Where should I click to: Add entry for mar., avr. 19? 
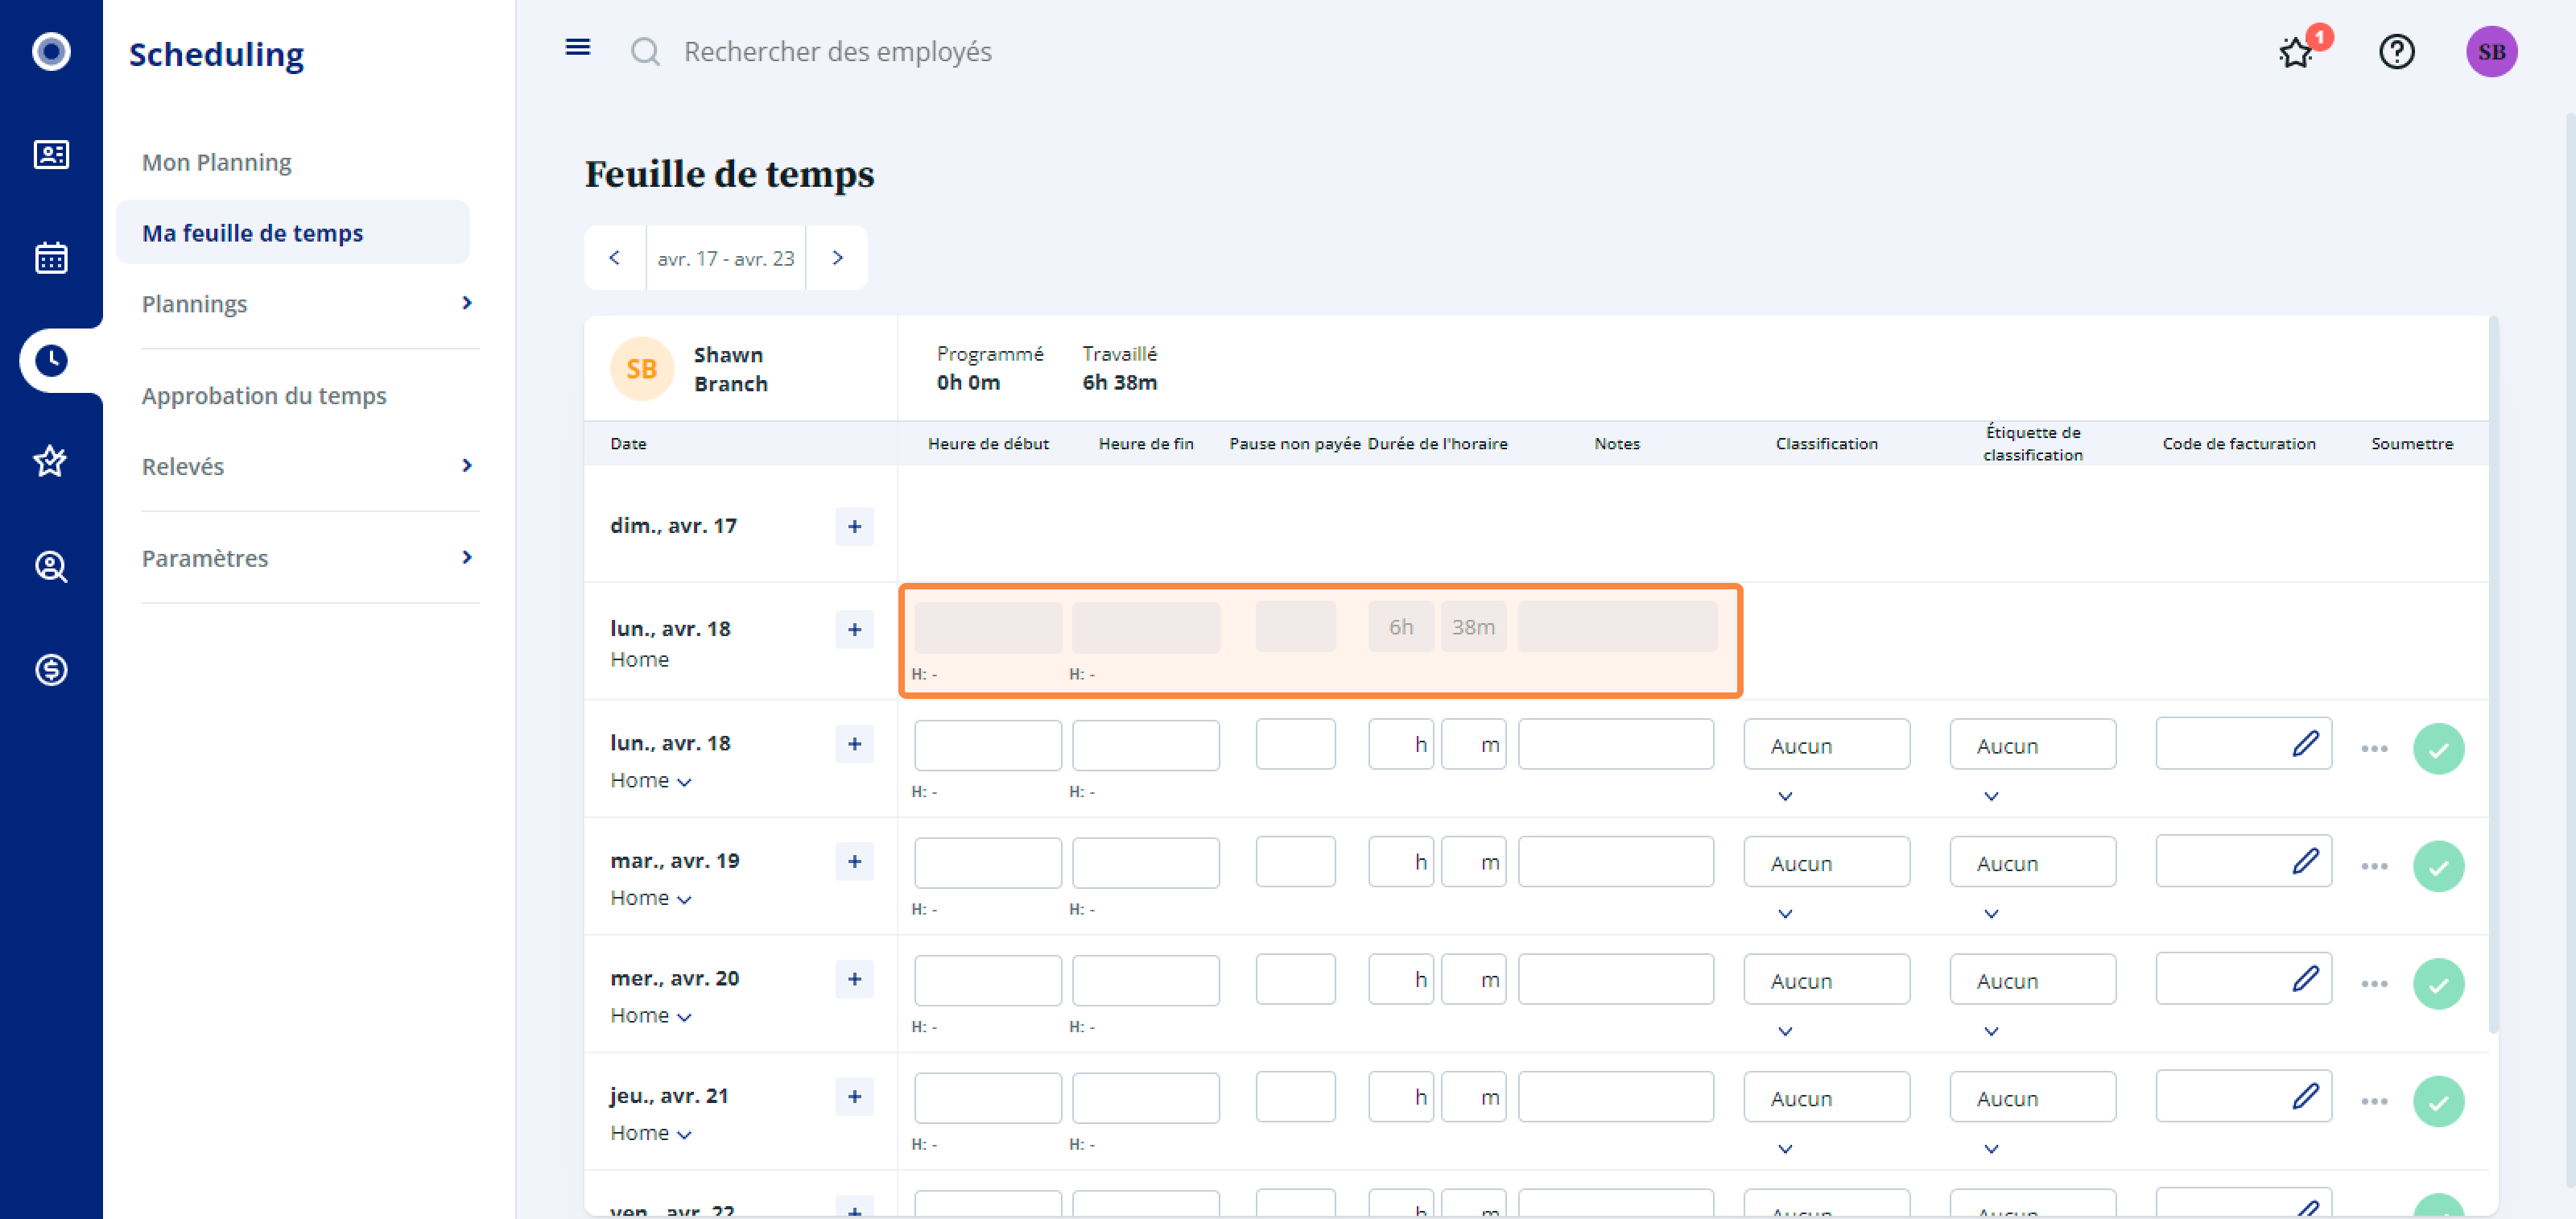tap(854, 861)
